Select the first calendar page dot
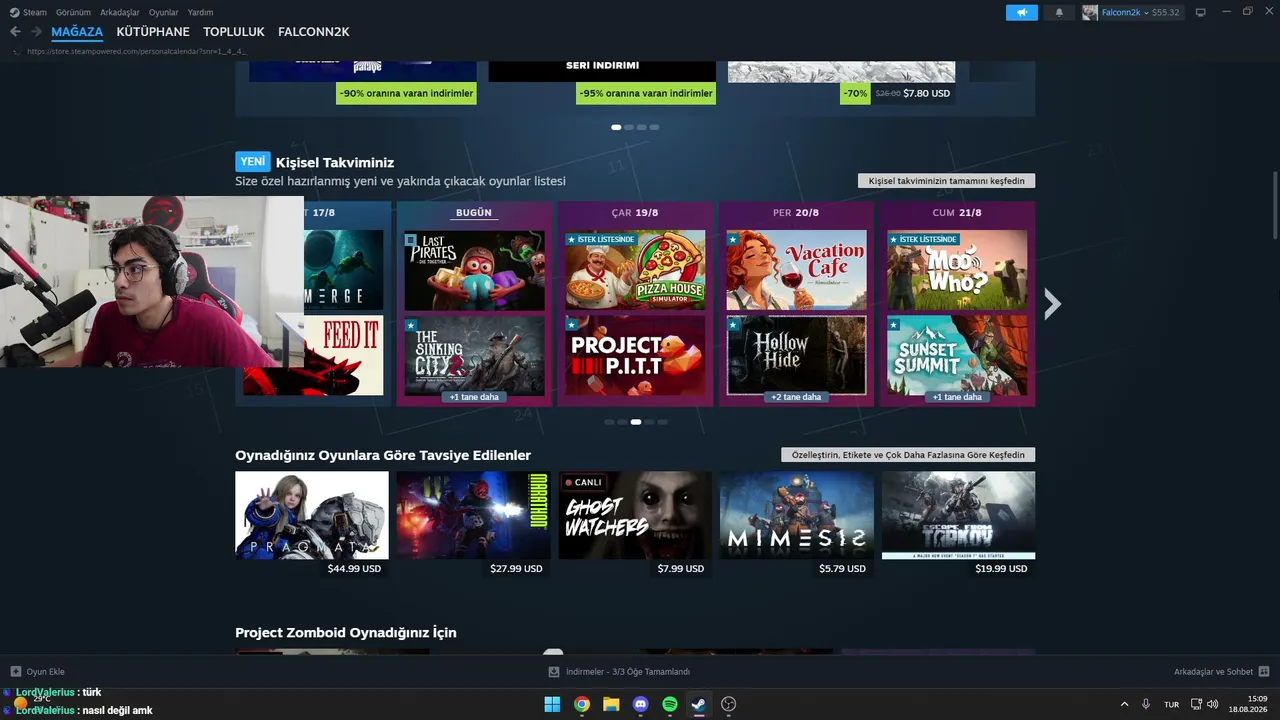Viewport: 1280px width, 720px height. [x=609, y=422]
